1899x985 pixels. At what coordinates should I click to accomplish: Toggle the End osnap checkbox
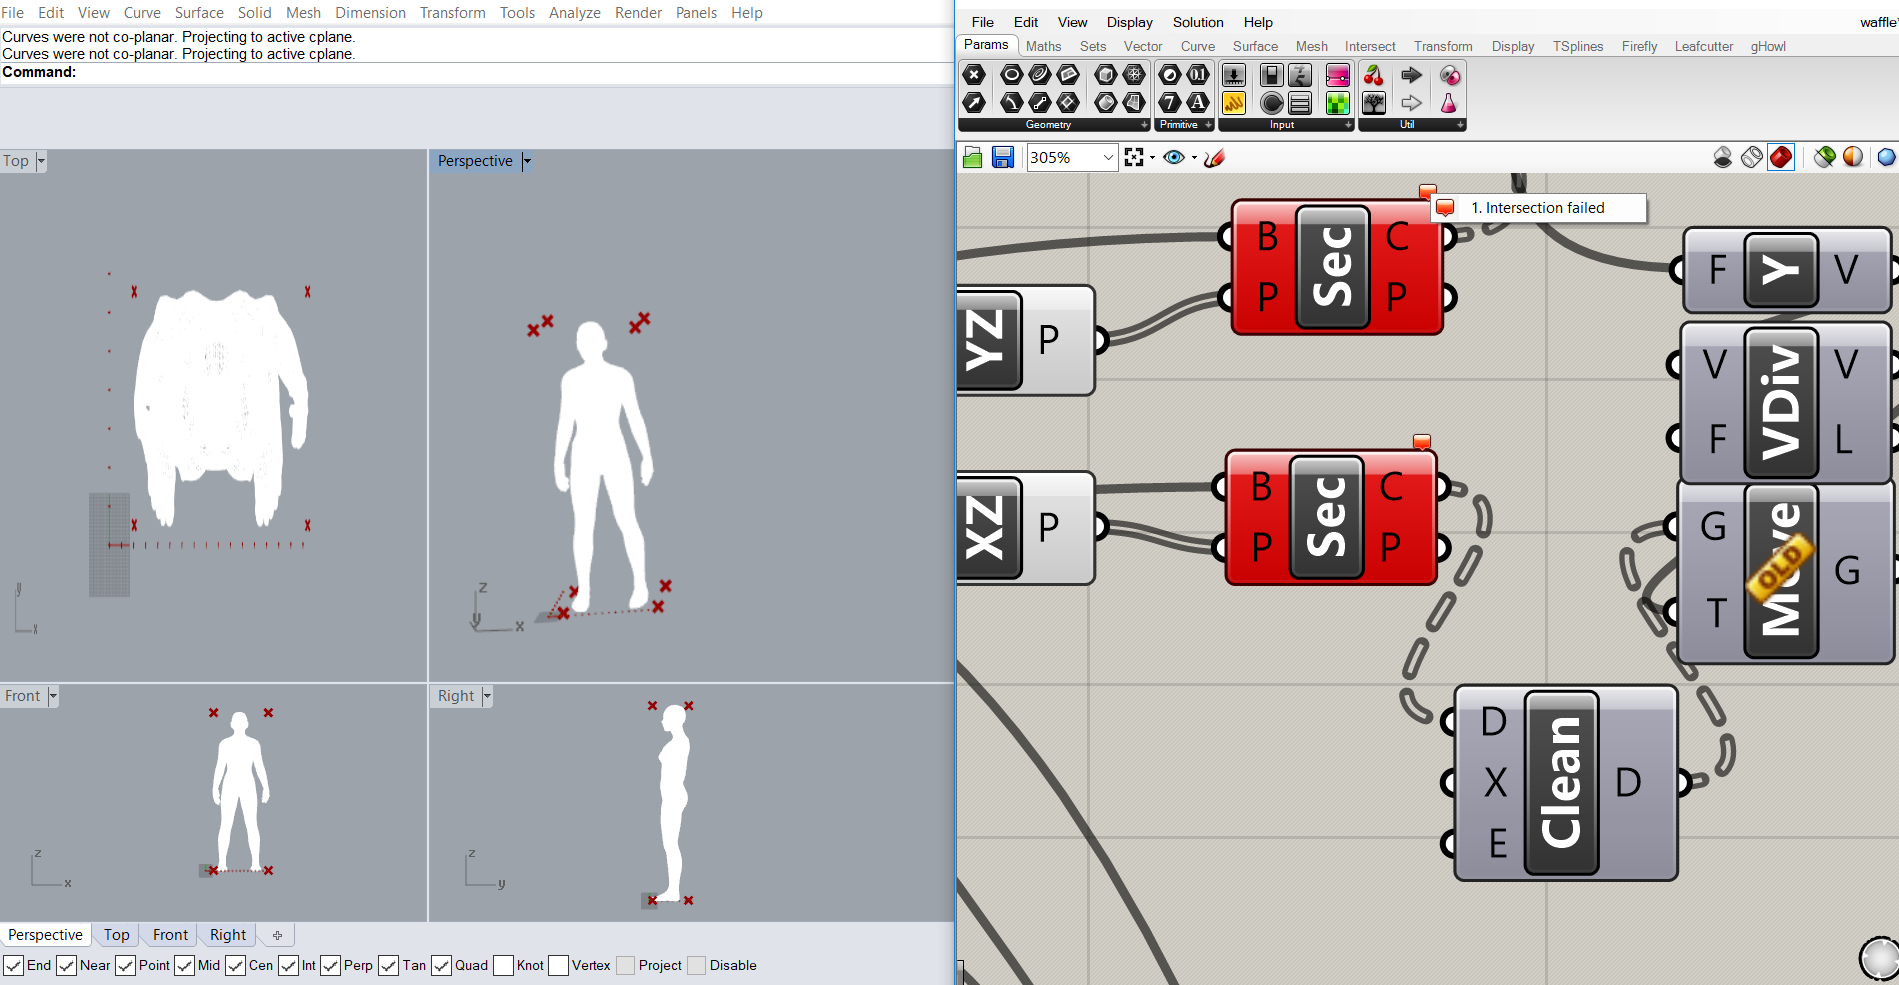pyautogui.click(x=14, y=965)
